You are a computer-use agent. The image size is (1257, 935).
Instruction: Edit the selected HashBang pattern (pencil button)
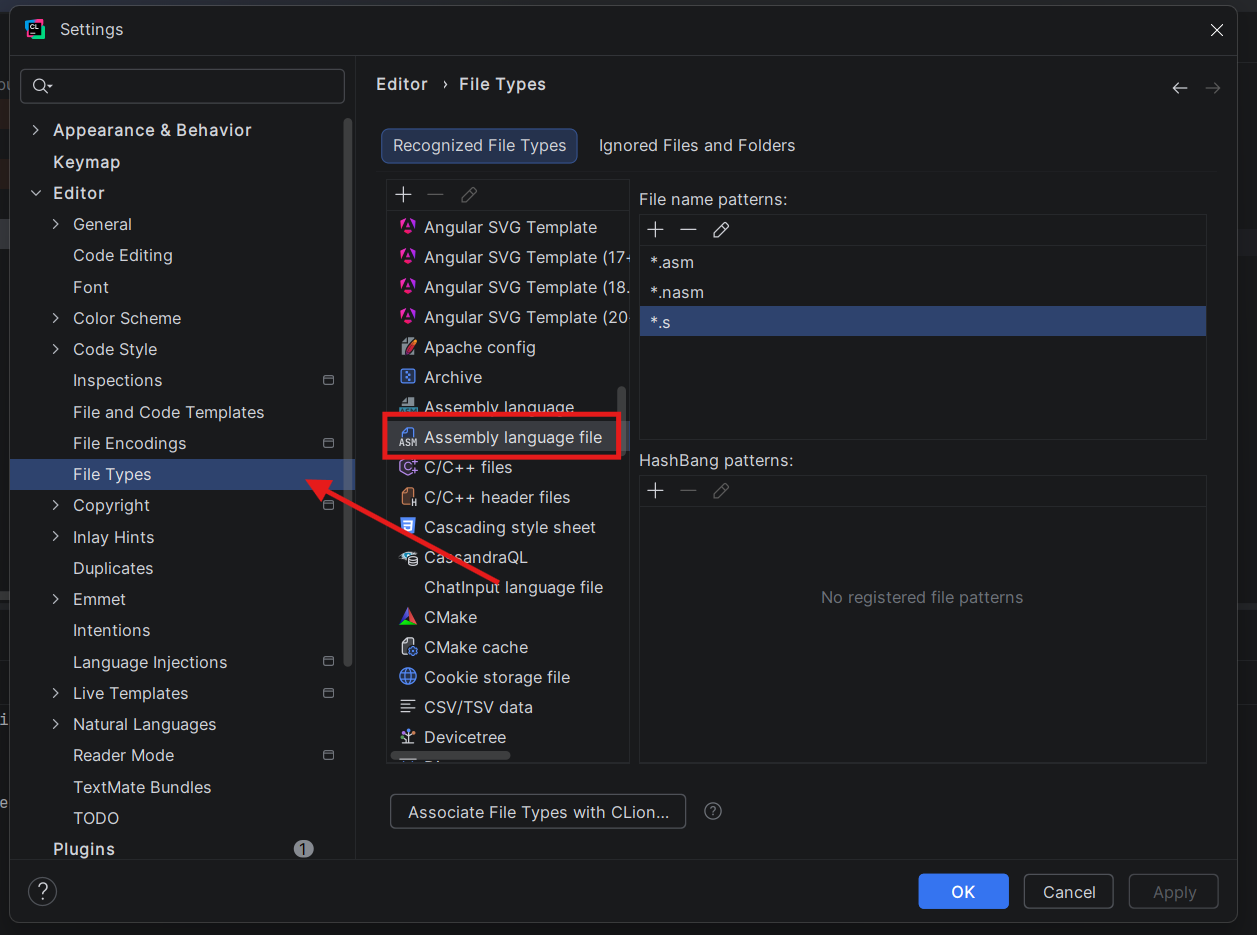pyautogui.click(x=721, y=491)
